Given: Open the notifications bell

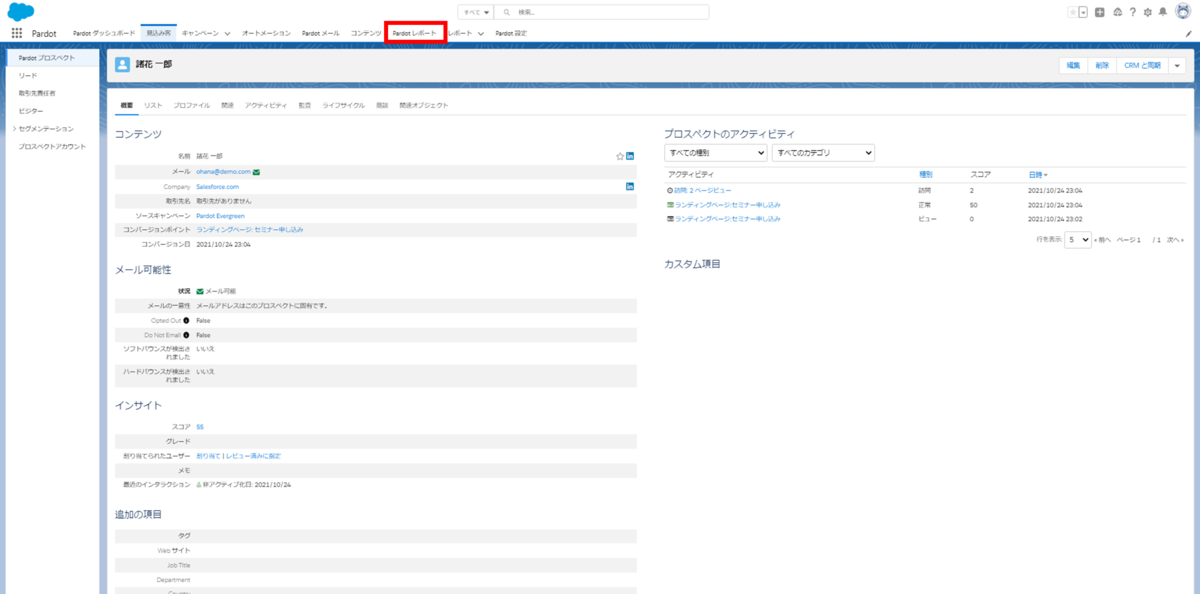Looking at the screenshot, I should pos(1162,12).
